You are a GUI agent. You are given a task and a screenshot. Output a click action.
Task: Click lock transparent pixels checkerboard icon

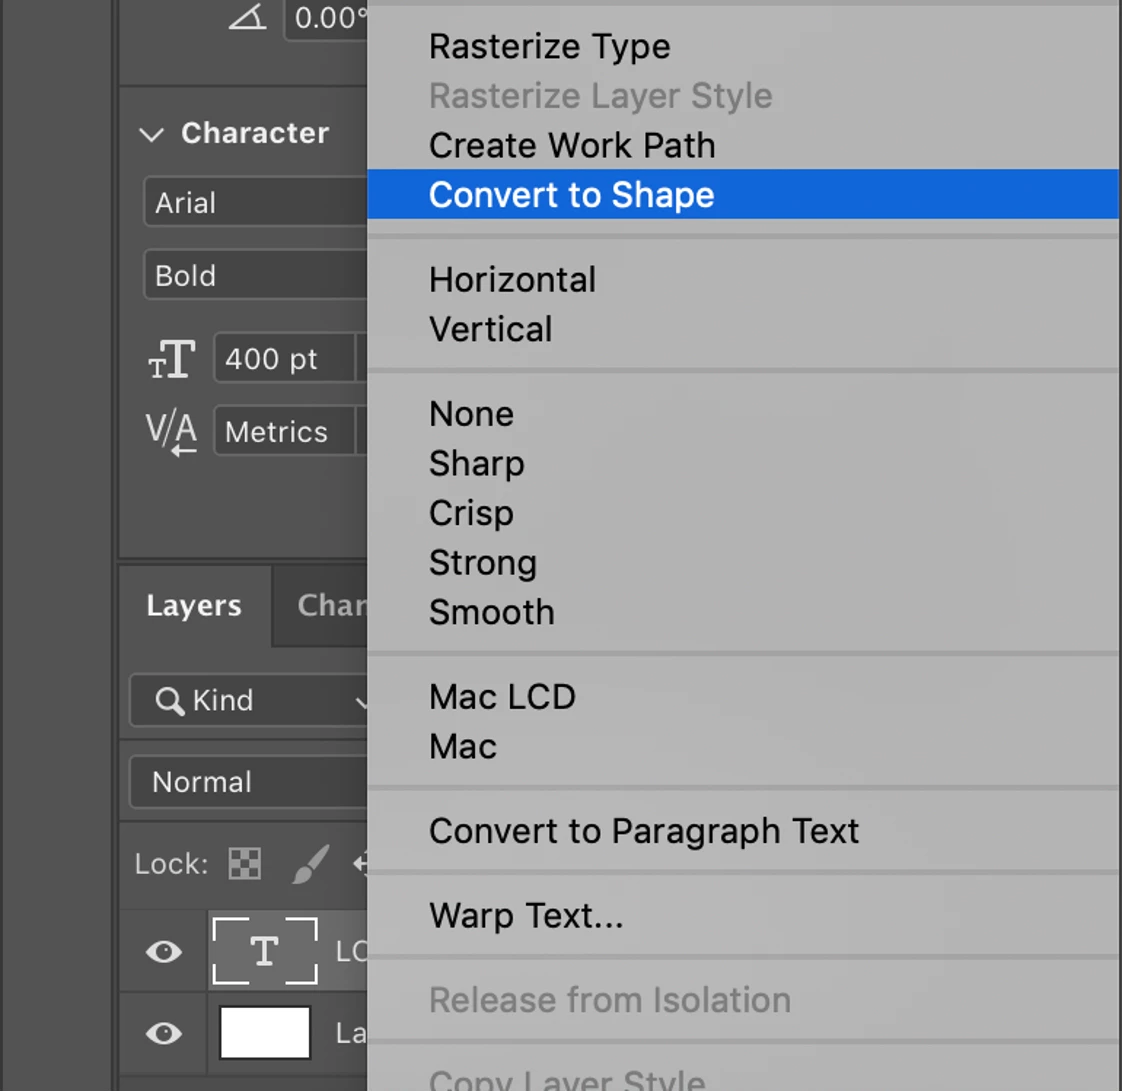pyautogui.click(x=245, y=863)
